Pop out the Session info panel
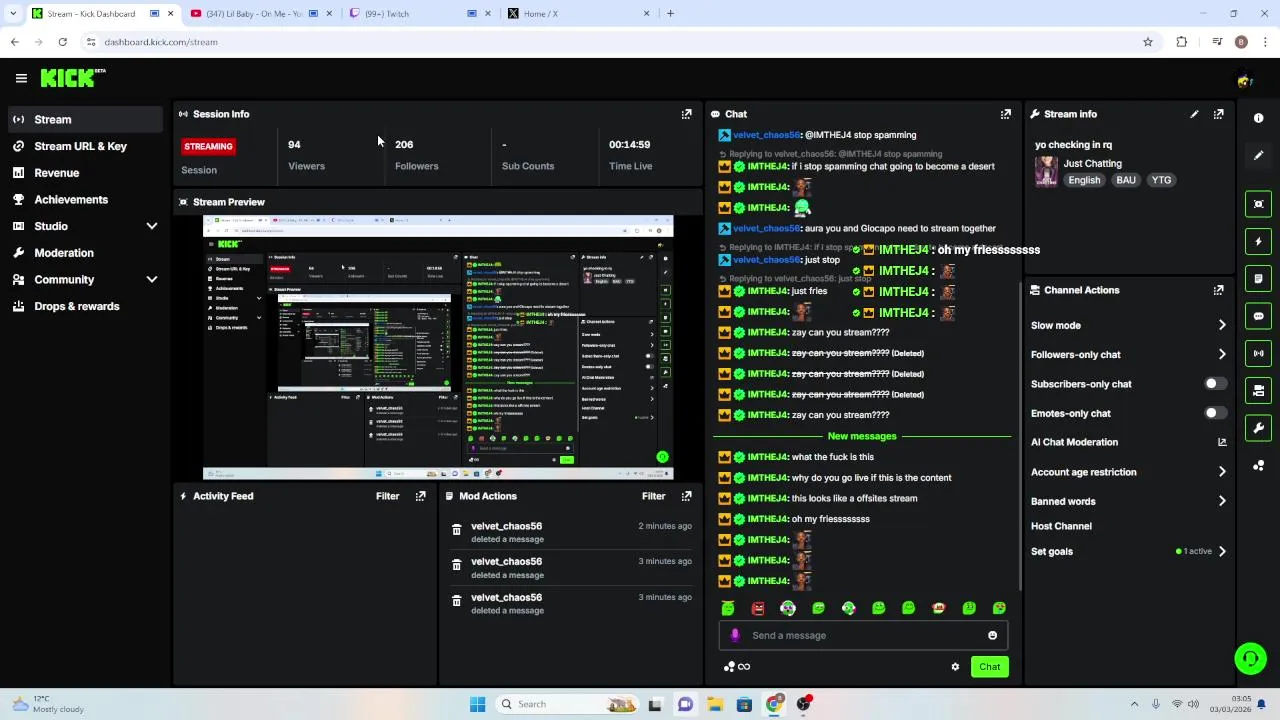1280x720 pixels. click(686, 114)
